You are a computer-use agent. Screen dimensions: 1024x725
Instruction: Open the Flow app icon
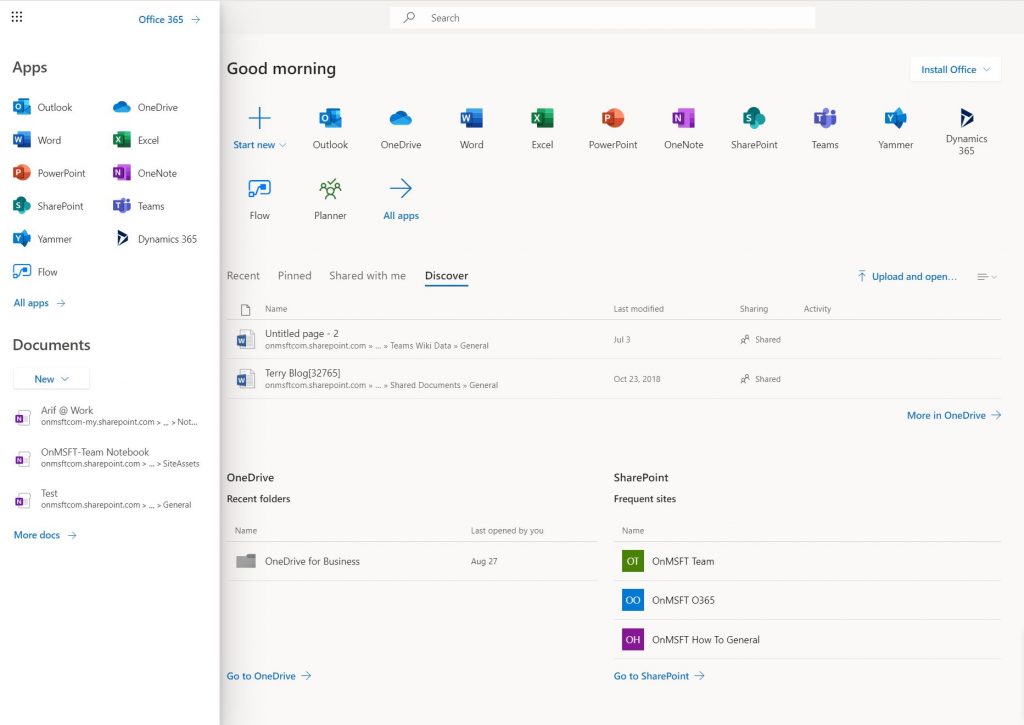[259, 190]
